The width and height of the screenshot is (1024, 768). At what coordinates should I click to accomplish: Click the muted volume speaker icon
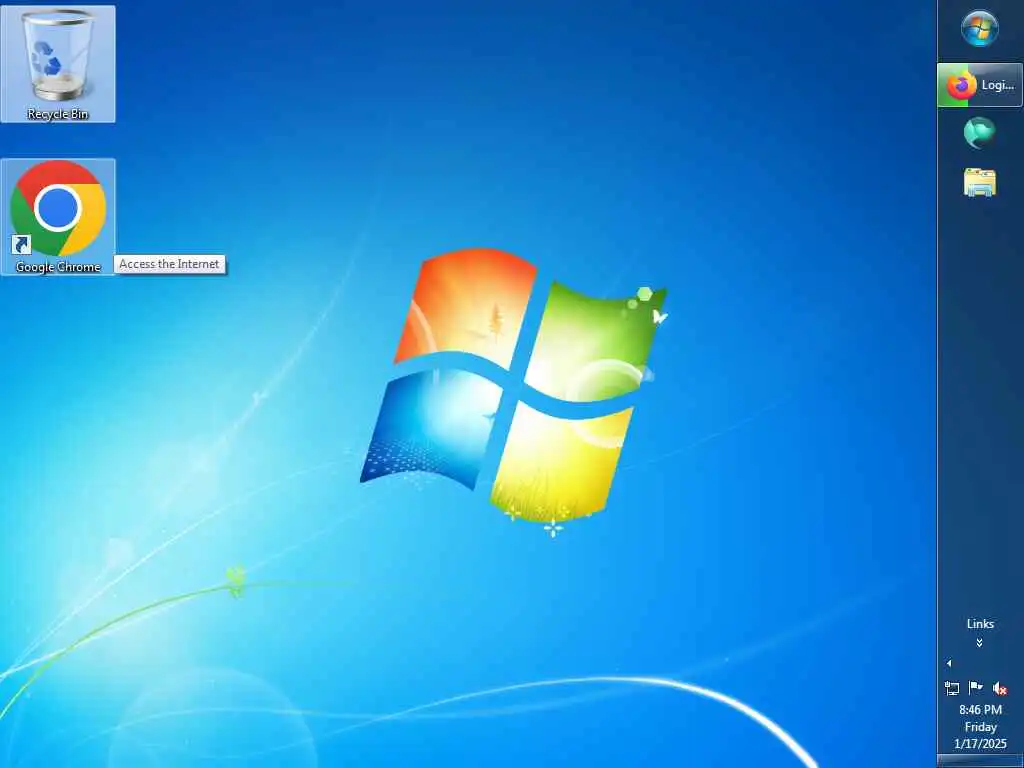pyautogui.click(x=1000, y=688)
